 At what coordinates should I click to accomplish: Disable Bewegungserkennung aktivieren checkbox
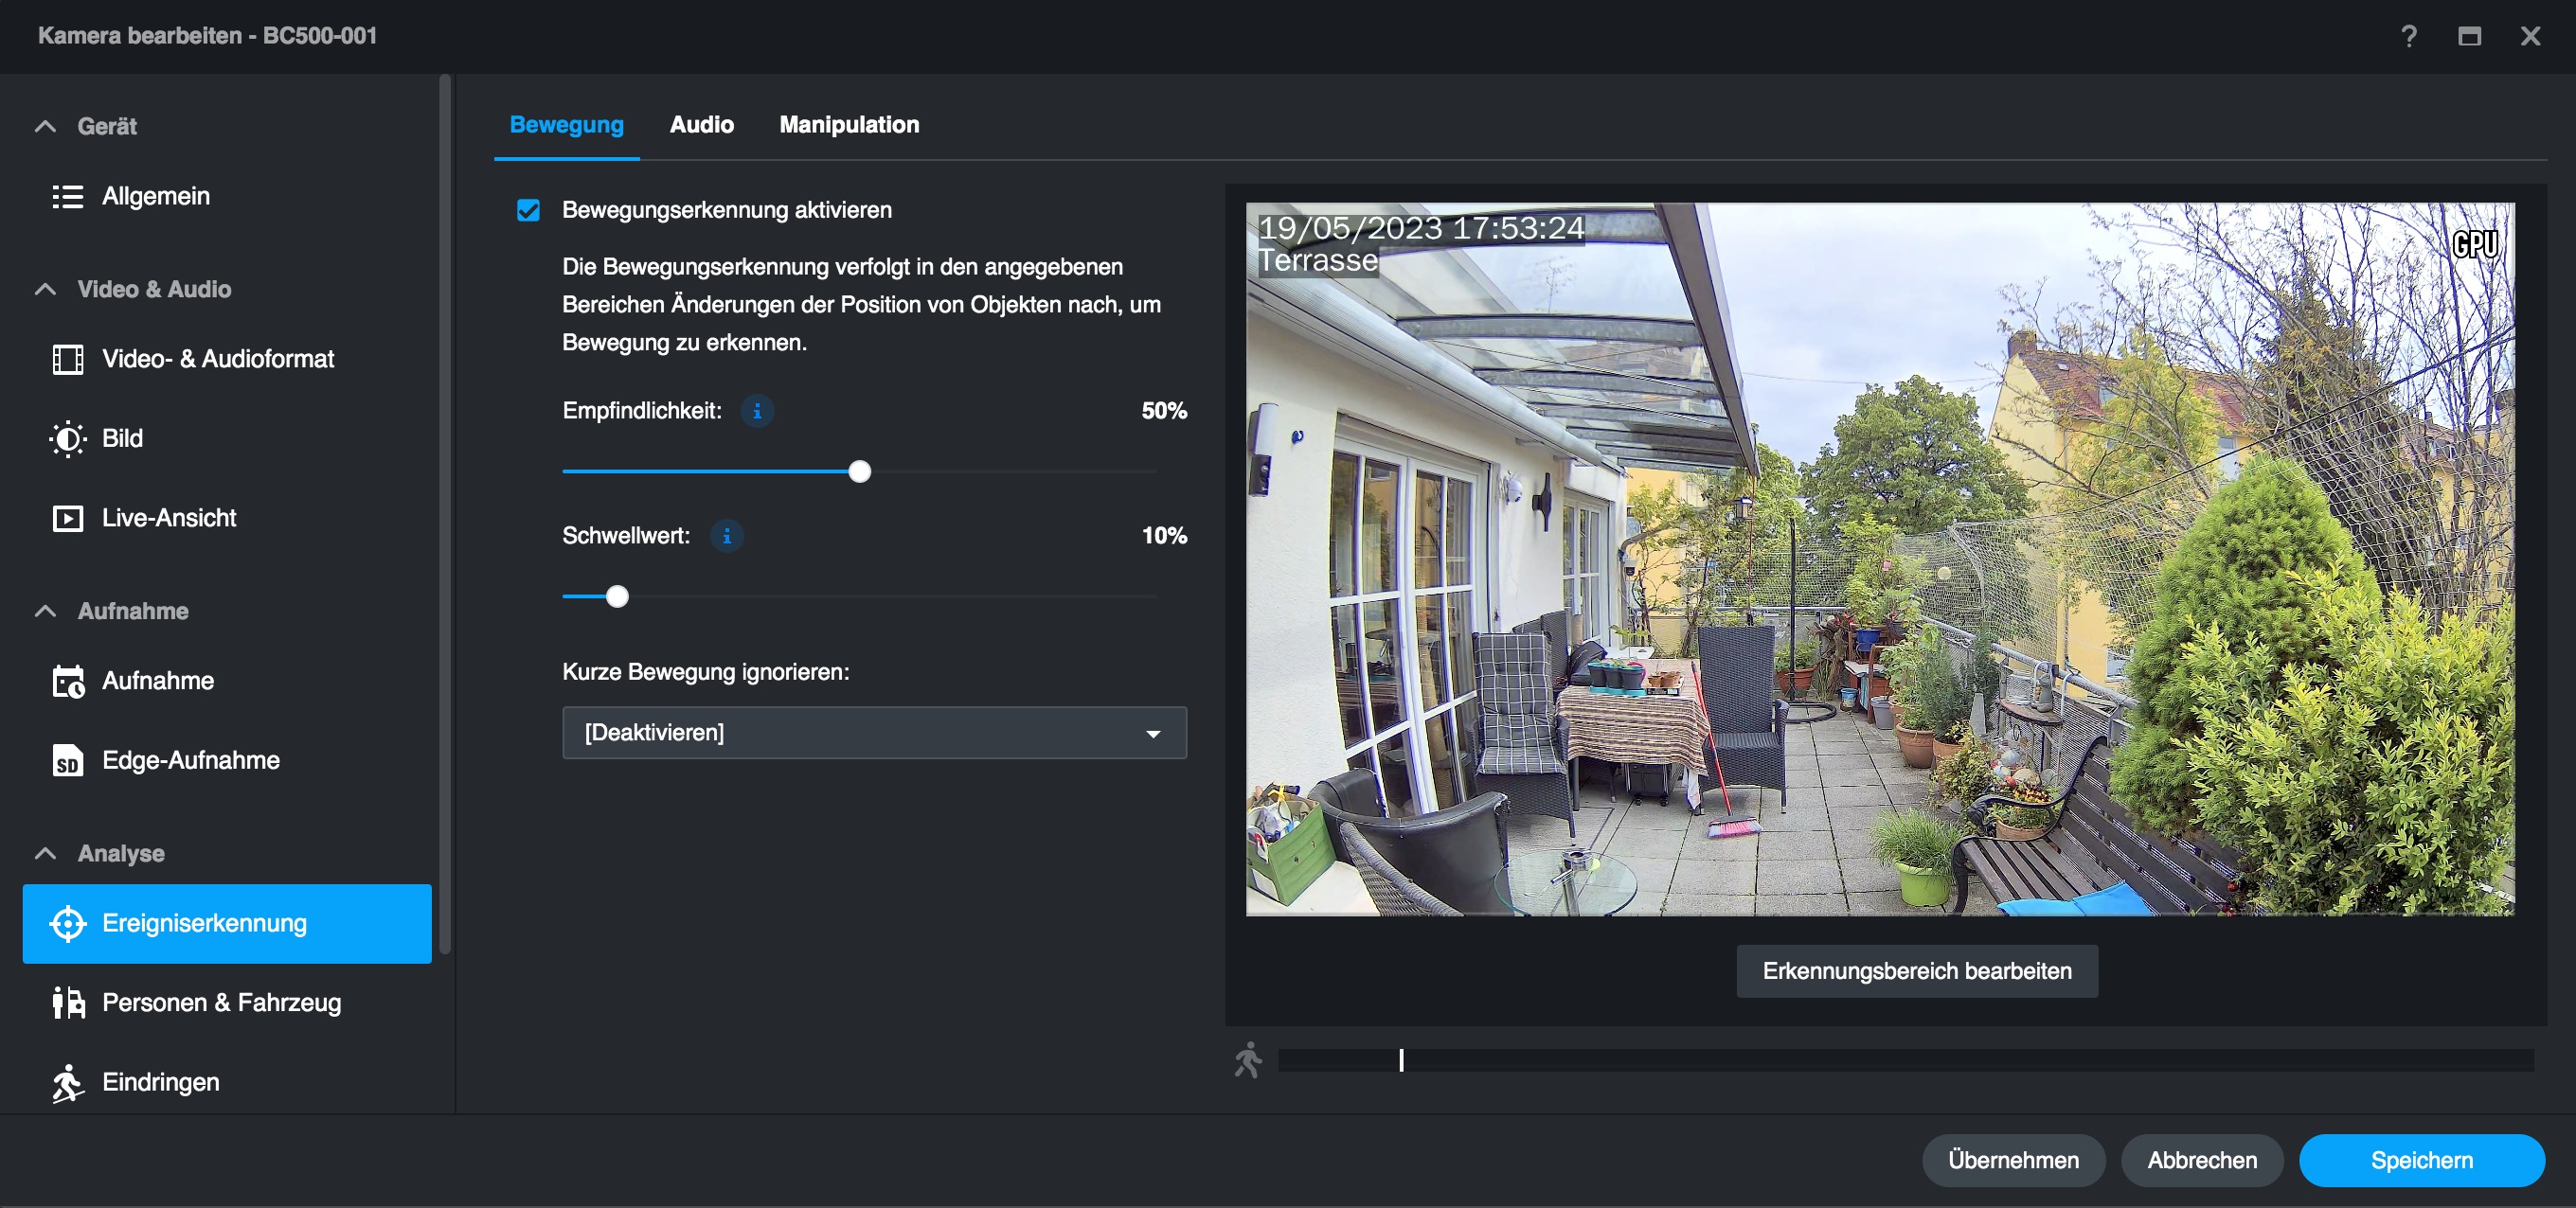click(x=528, y=210)
